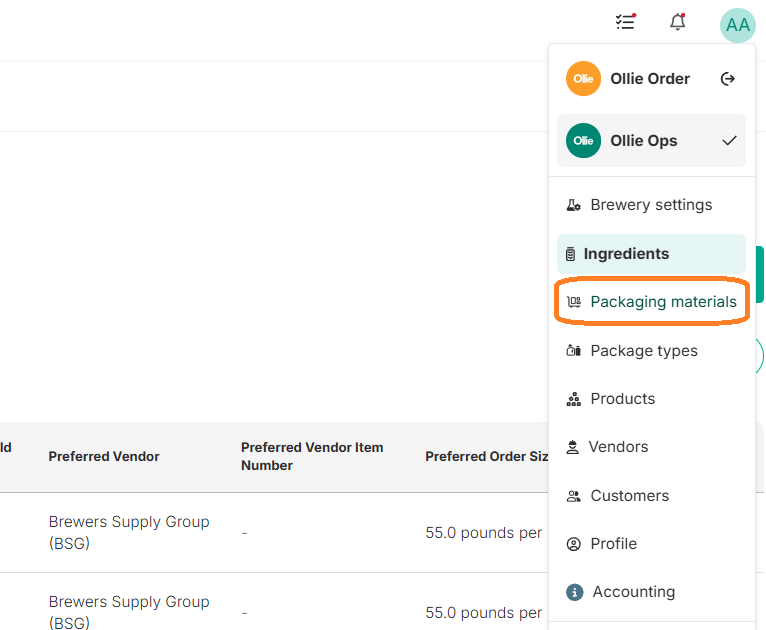Click the orange Ollie Order logo
This screenshot has height=630, width=766.
pos(583,79)
